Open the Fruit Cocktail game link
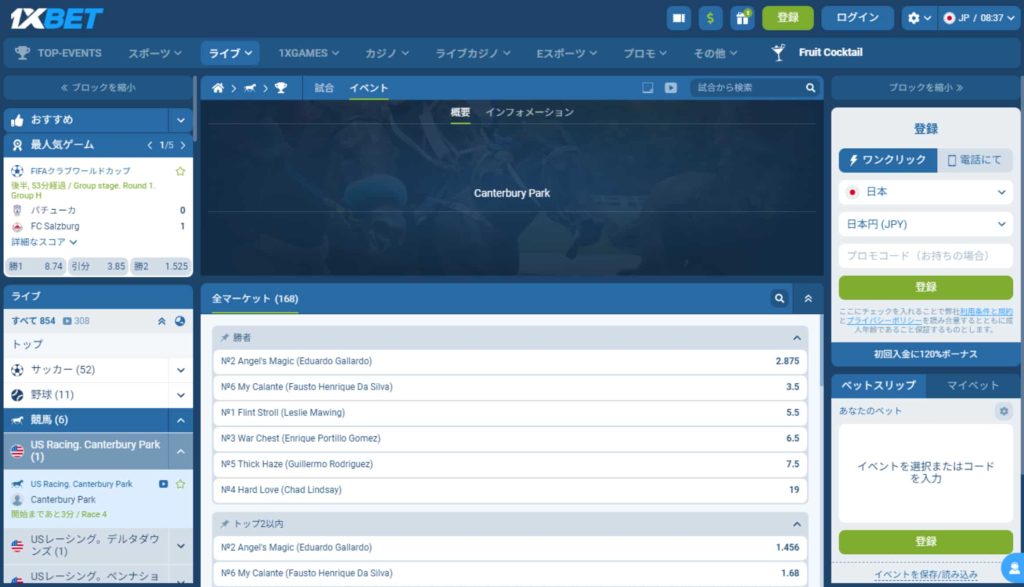 pos(817,52)
